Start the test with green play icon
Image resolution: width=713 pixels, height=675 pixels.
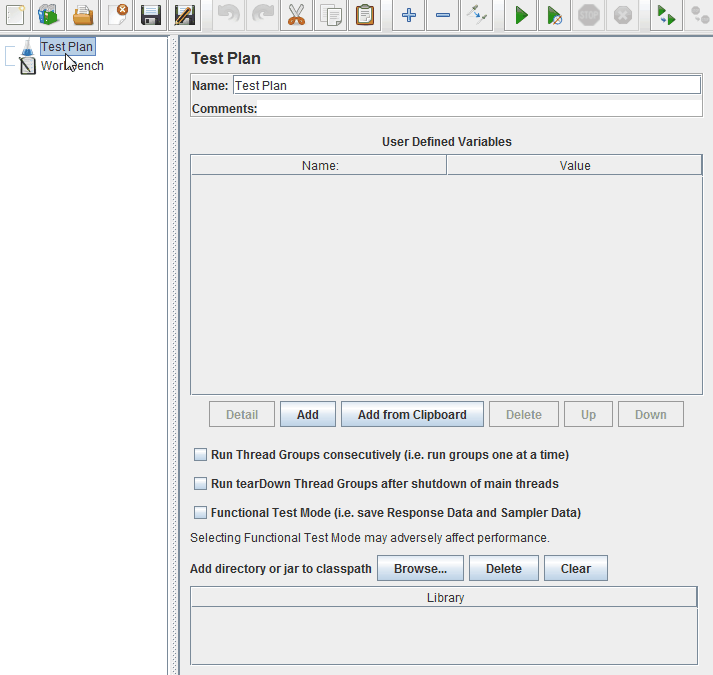(x=521, y=15)
